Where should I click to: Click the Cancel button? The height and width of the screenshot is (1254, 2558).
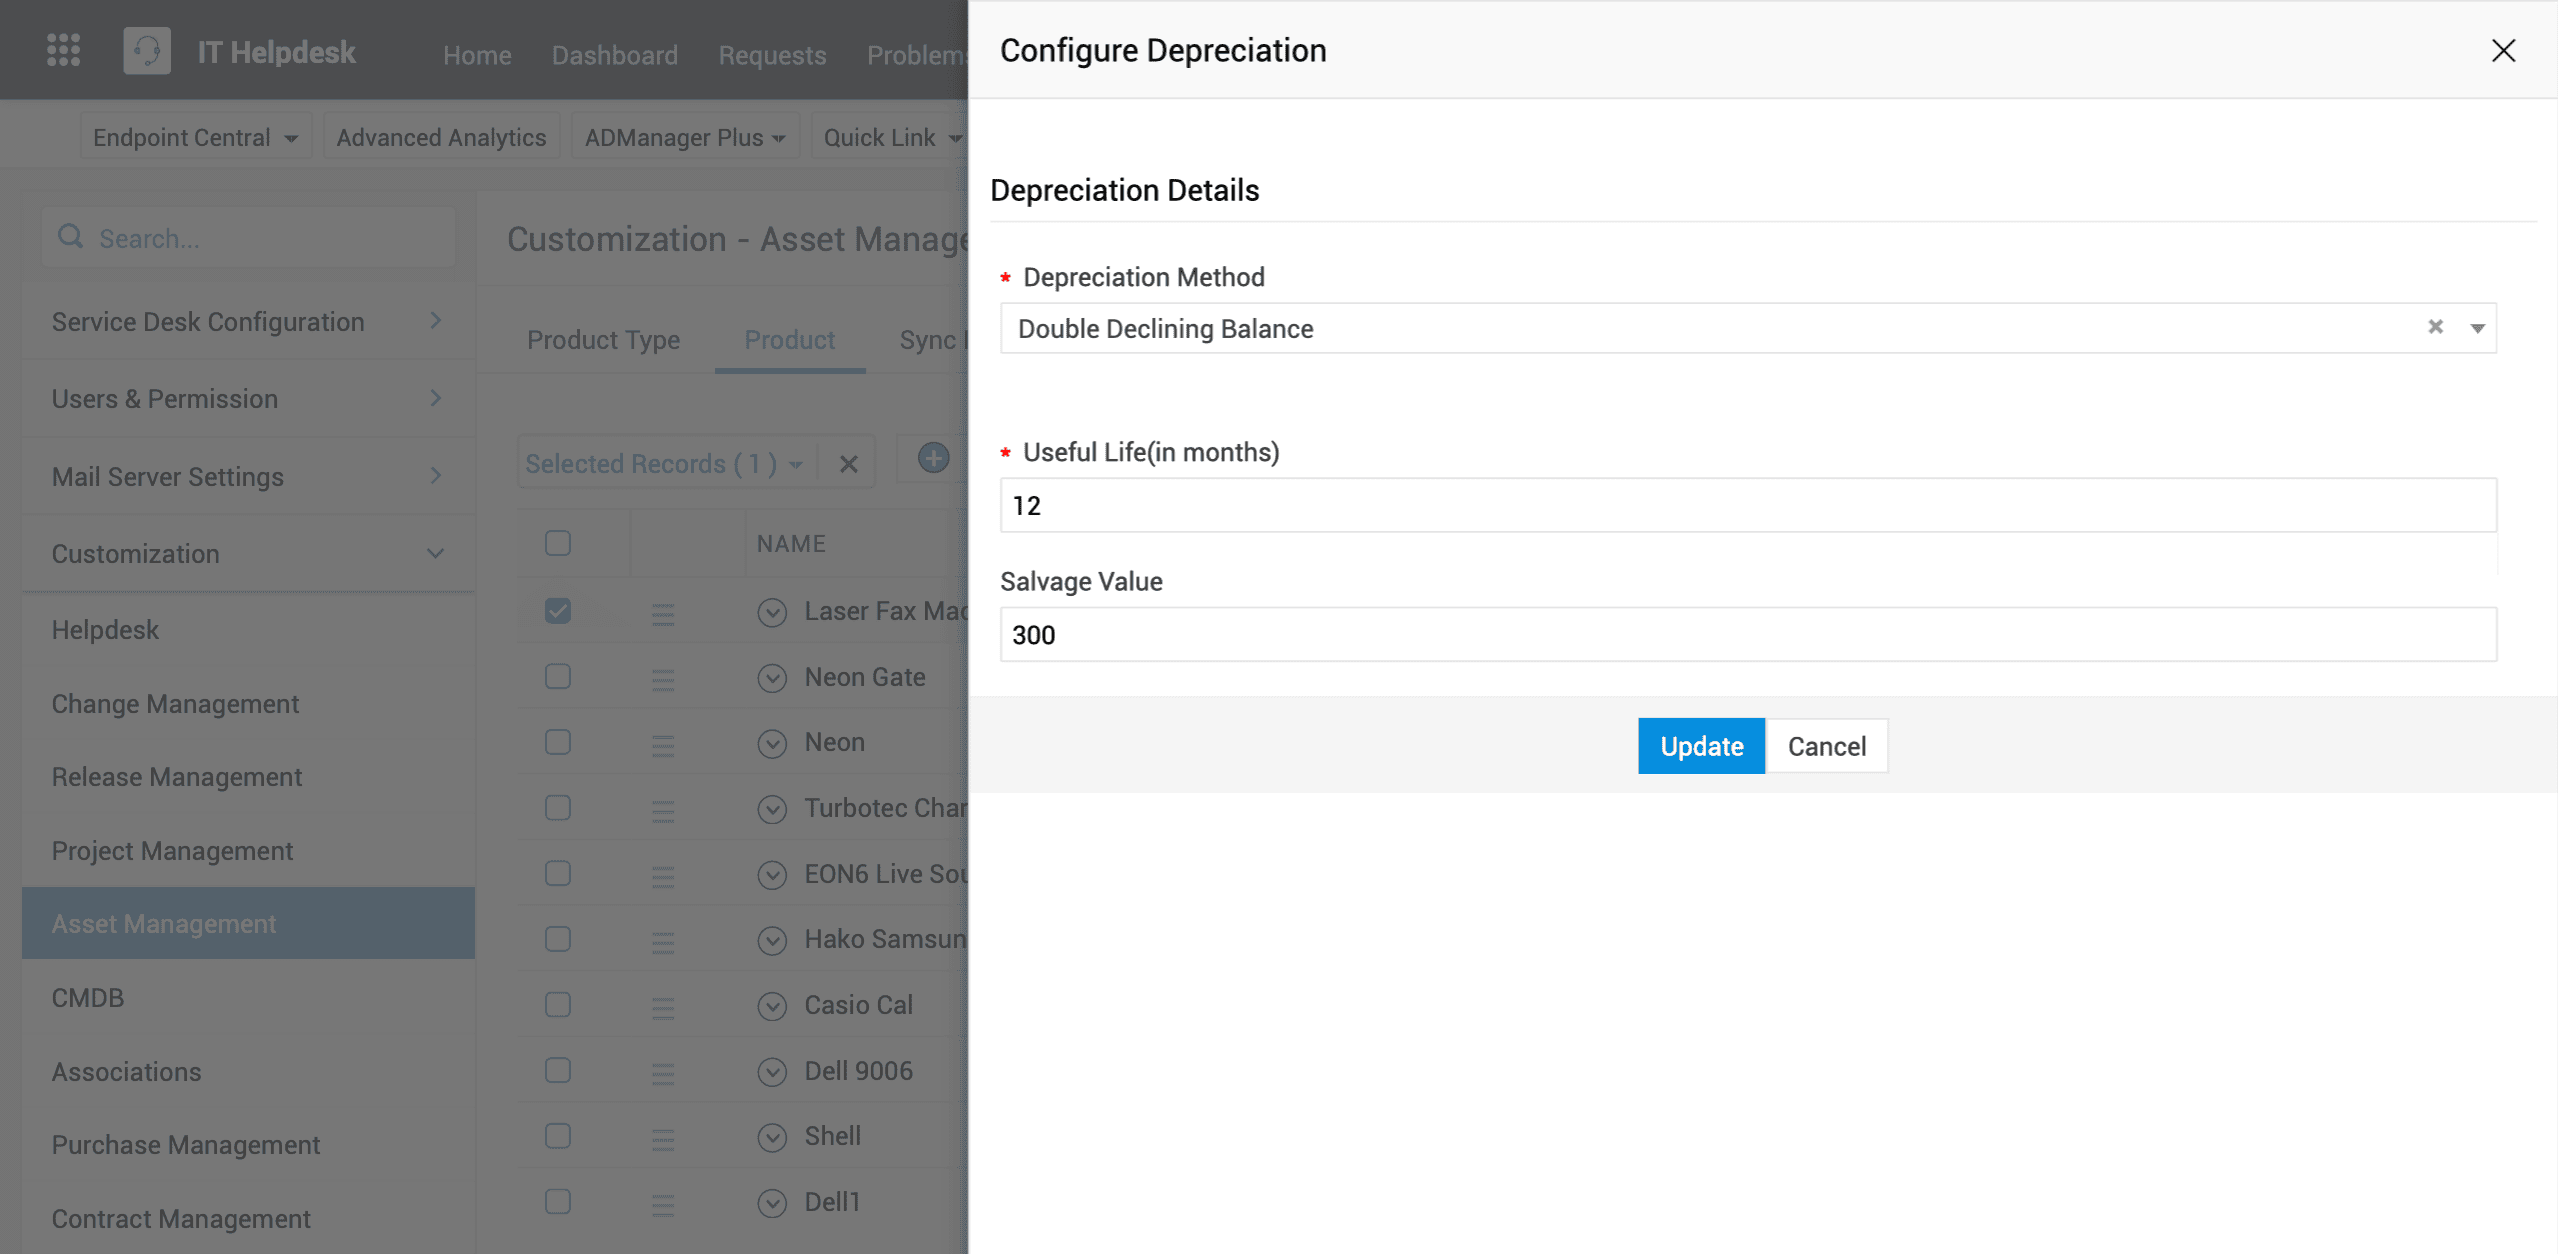(x=1826, y=746)
